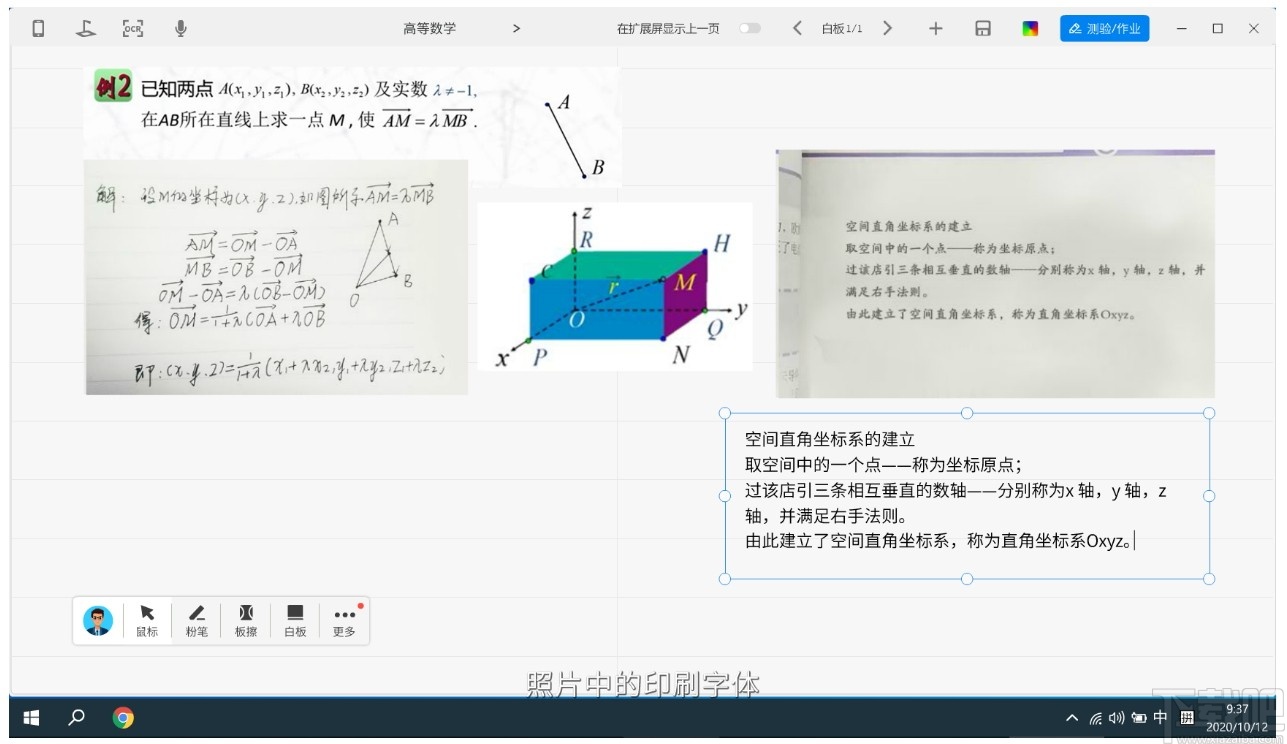The width and height of the screenshot is (1287, 744).
Task: Open the OCR text recognition tool
Action: 132,28
